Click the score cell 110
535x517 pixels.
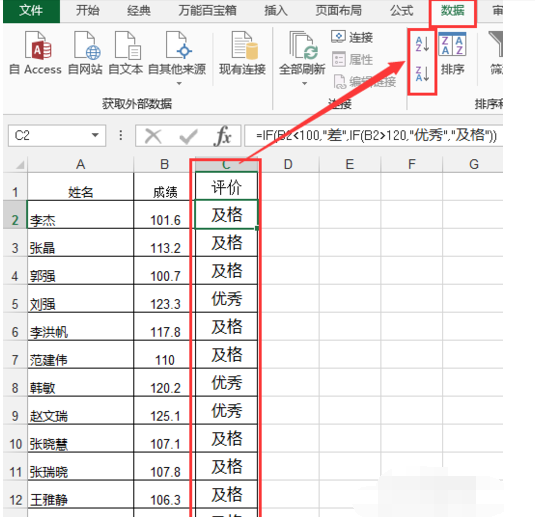[x=164, y=355]
